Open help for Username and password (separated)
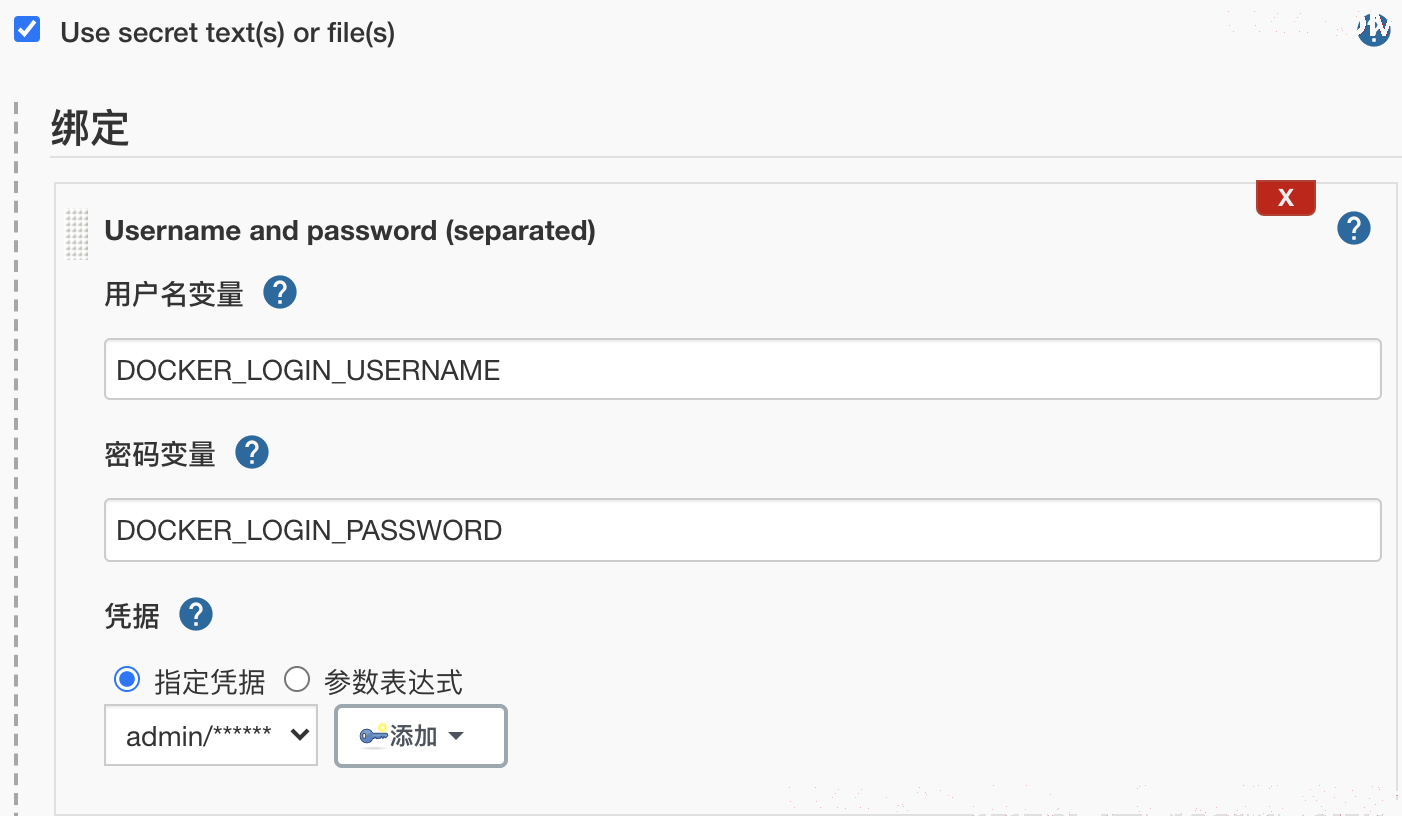Image resolution: width=1402 pixels, height=816 pixels. coord(1353,229)
